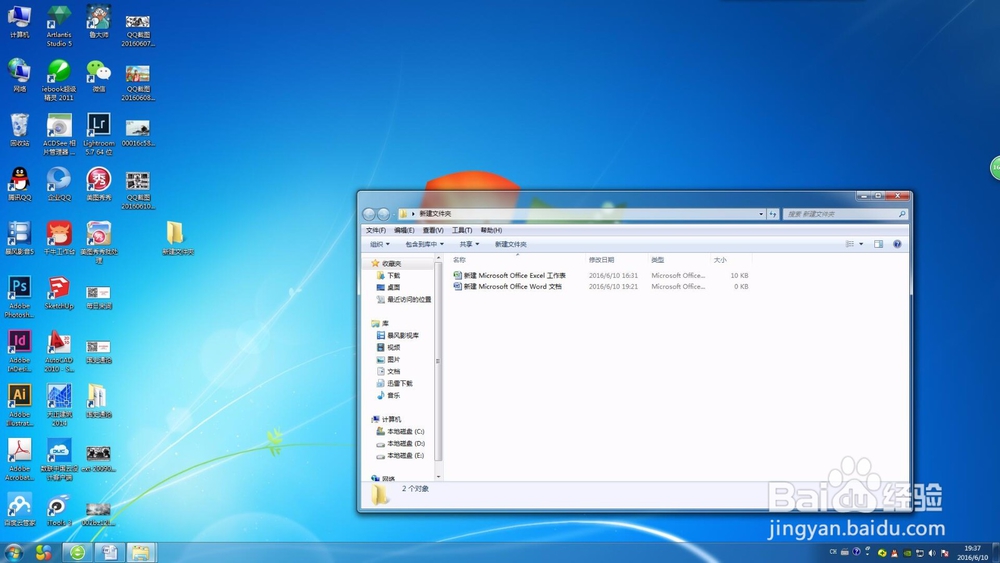Viewport: 1000px width, 563px height.
Task: Launch Lightroom 5.7 64-bit shortcut
Action: (x=98, y=134)
